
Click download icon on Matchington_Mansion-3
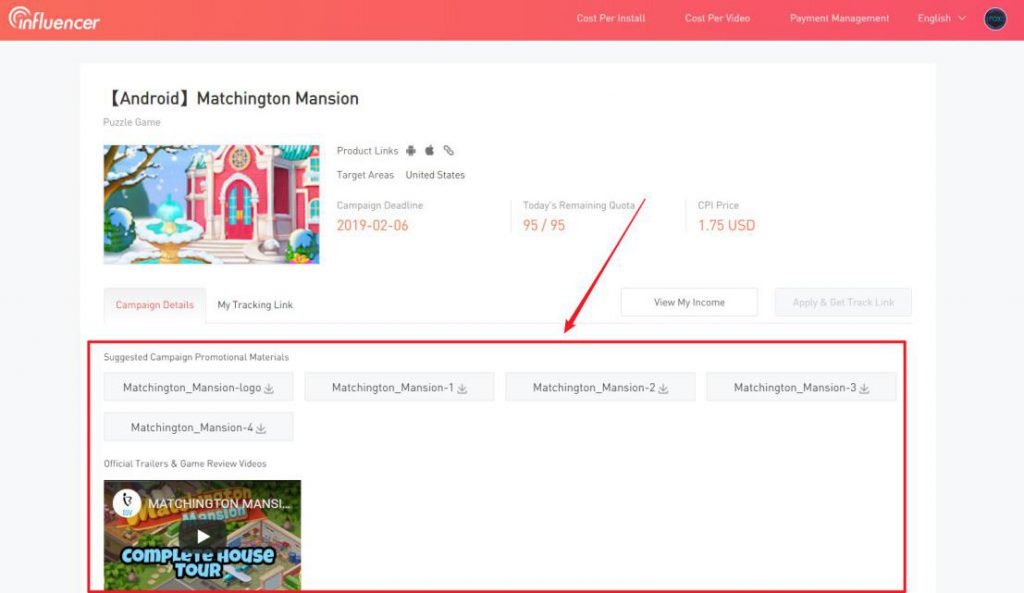coord(864,388)
